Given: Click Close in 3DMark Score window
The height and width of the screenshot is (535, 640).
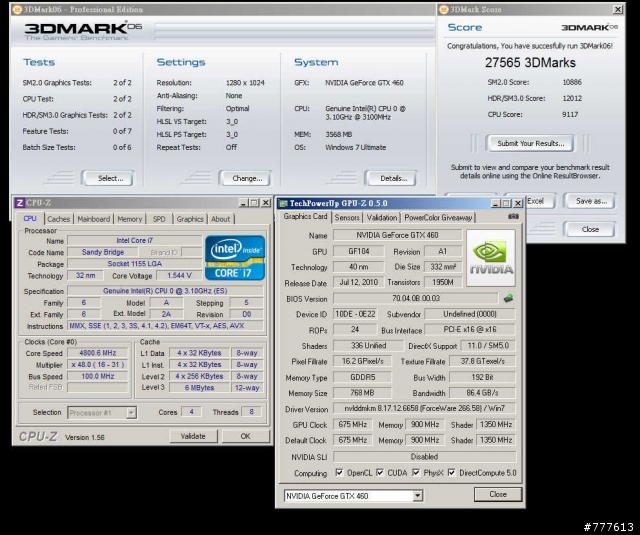Looking at the screenshot, I should 590,229.
